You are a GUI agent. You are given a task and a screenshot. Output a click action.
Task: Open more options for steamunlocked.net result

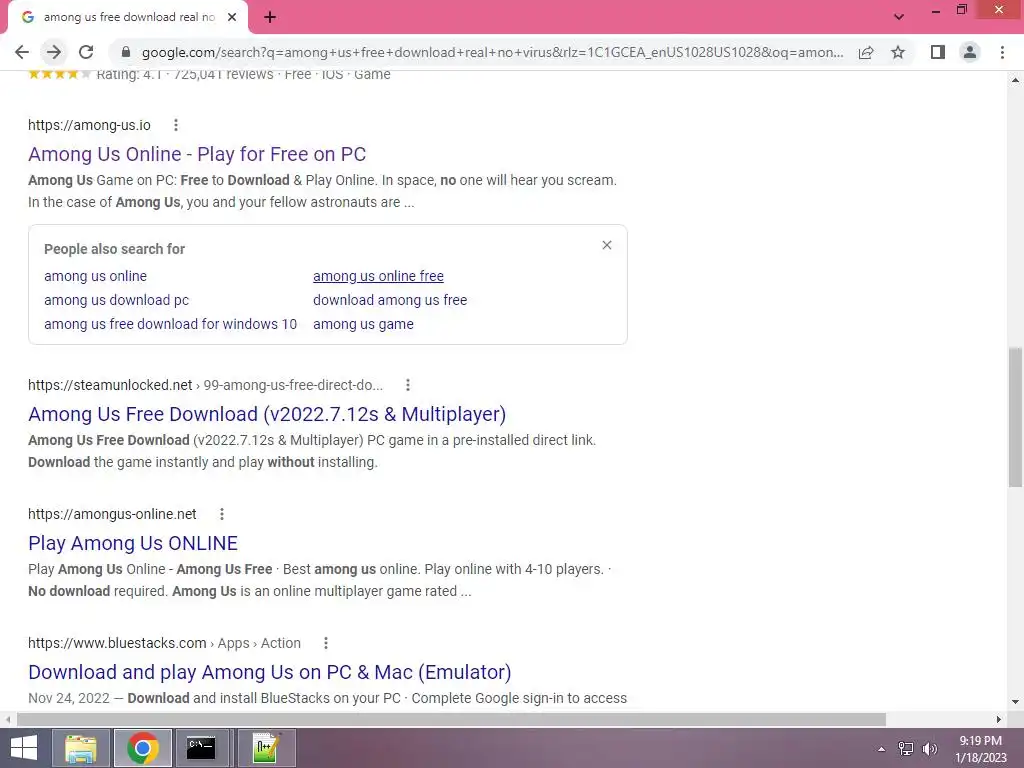pyautogui.click(x=408, y=385)
